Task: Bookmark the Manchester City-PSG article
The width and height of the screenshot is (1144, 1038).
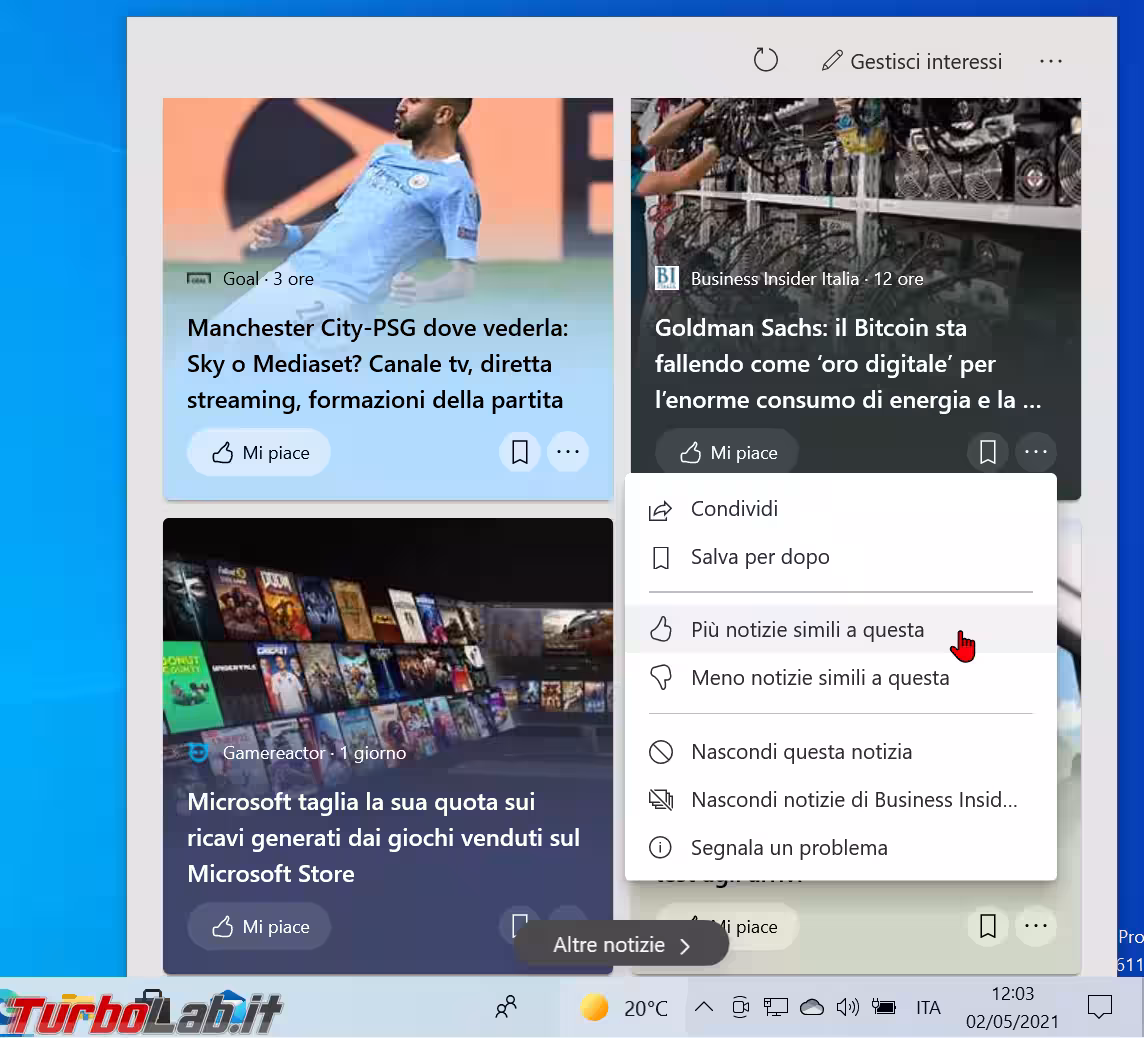Action: point(519,453)
